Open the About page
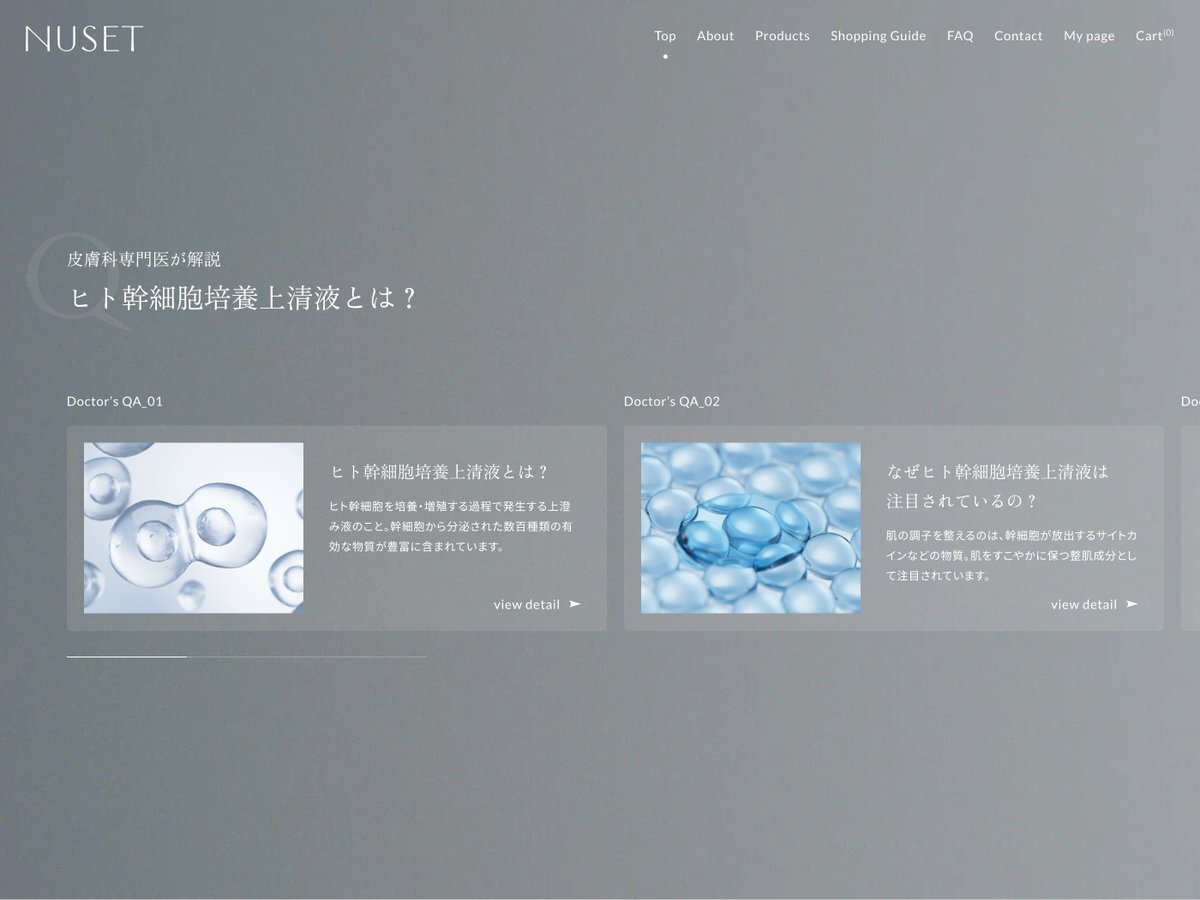The height and width of the screenshot is (900, 1200). (715, 36)
